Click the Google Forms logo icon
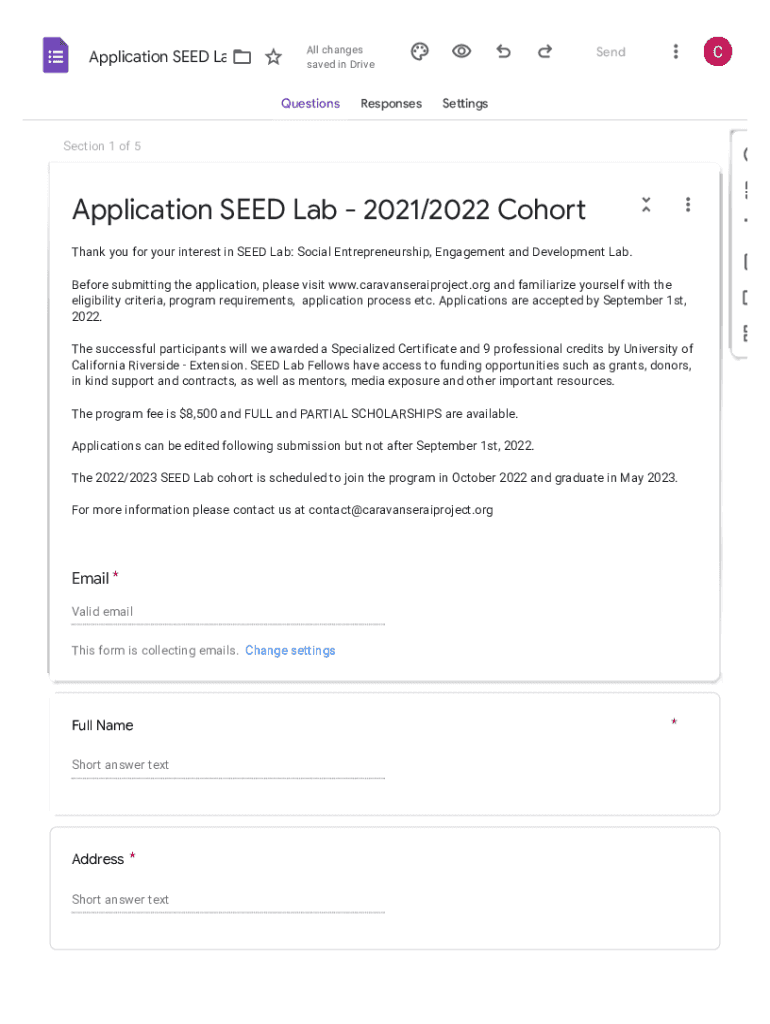Viewport: 770px width, 1024px height. click(x=56, y=56)
